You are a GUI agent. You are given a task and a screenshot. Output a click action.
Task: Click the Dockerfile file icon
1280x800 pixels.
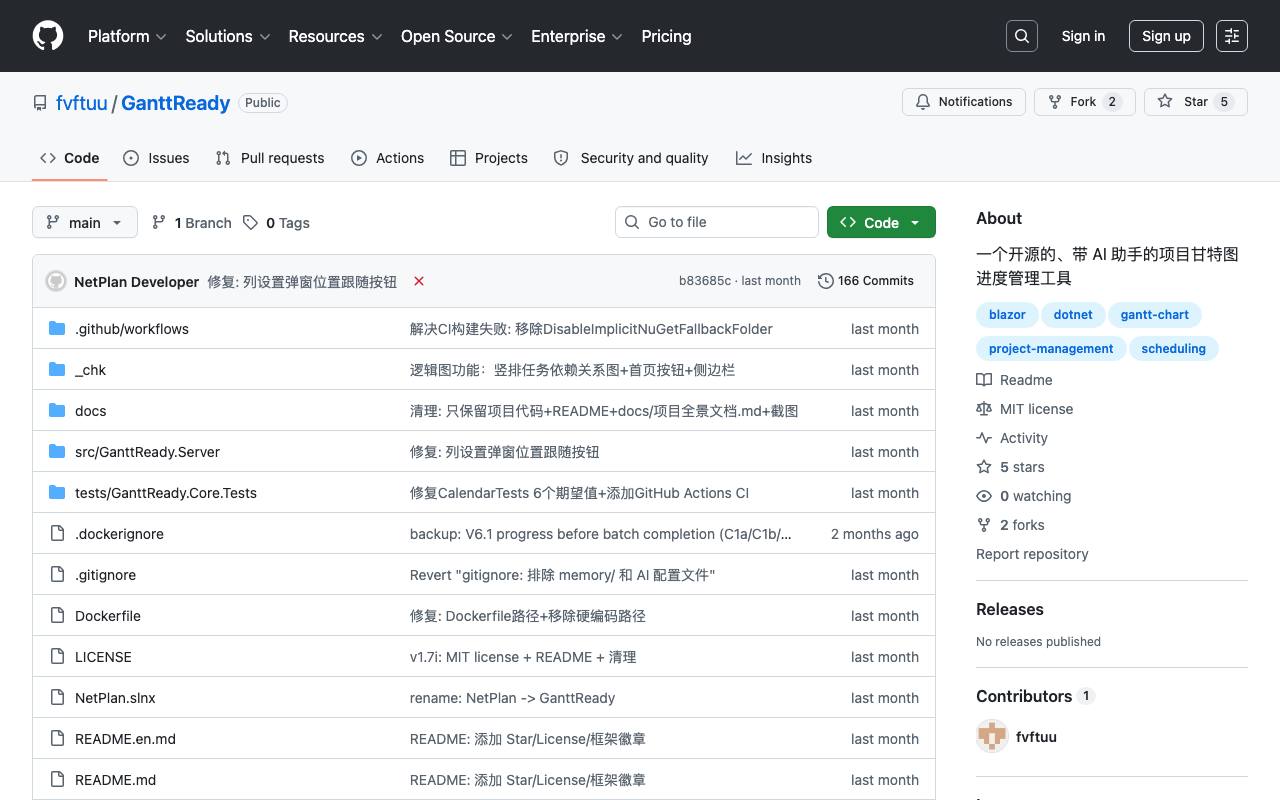pyautogui.click(x=57, y=615)
